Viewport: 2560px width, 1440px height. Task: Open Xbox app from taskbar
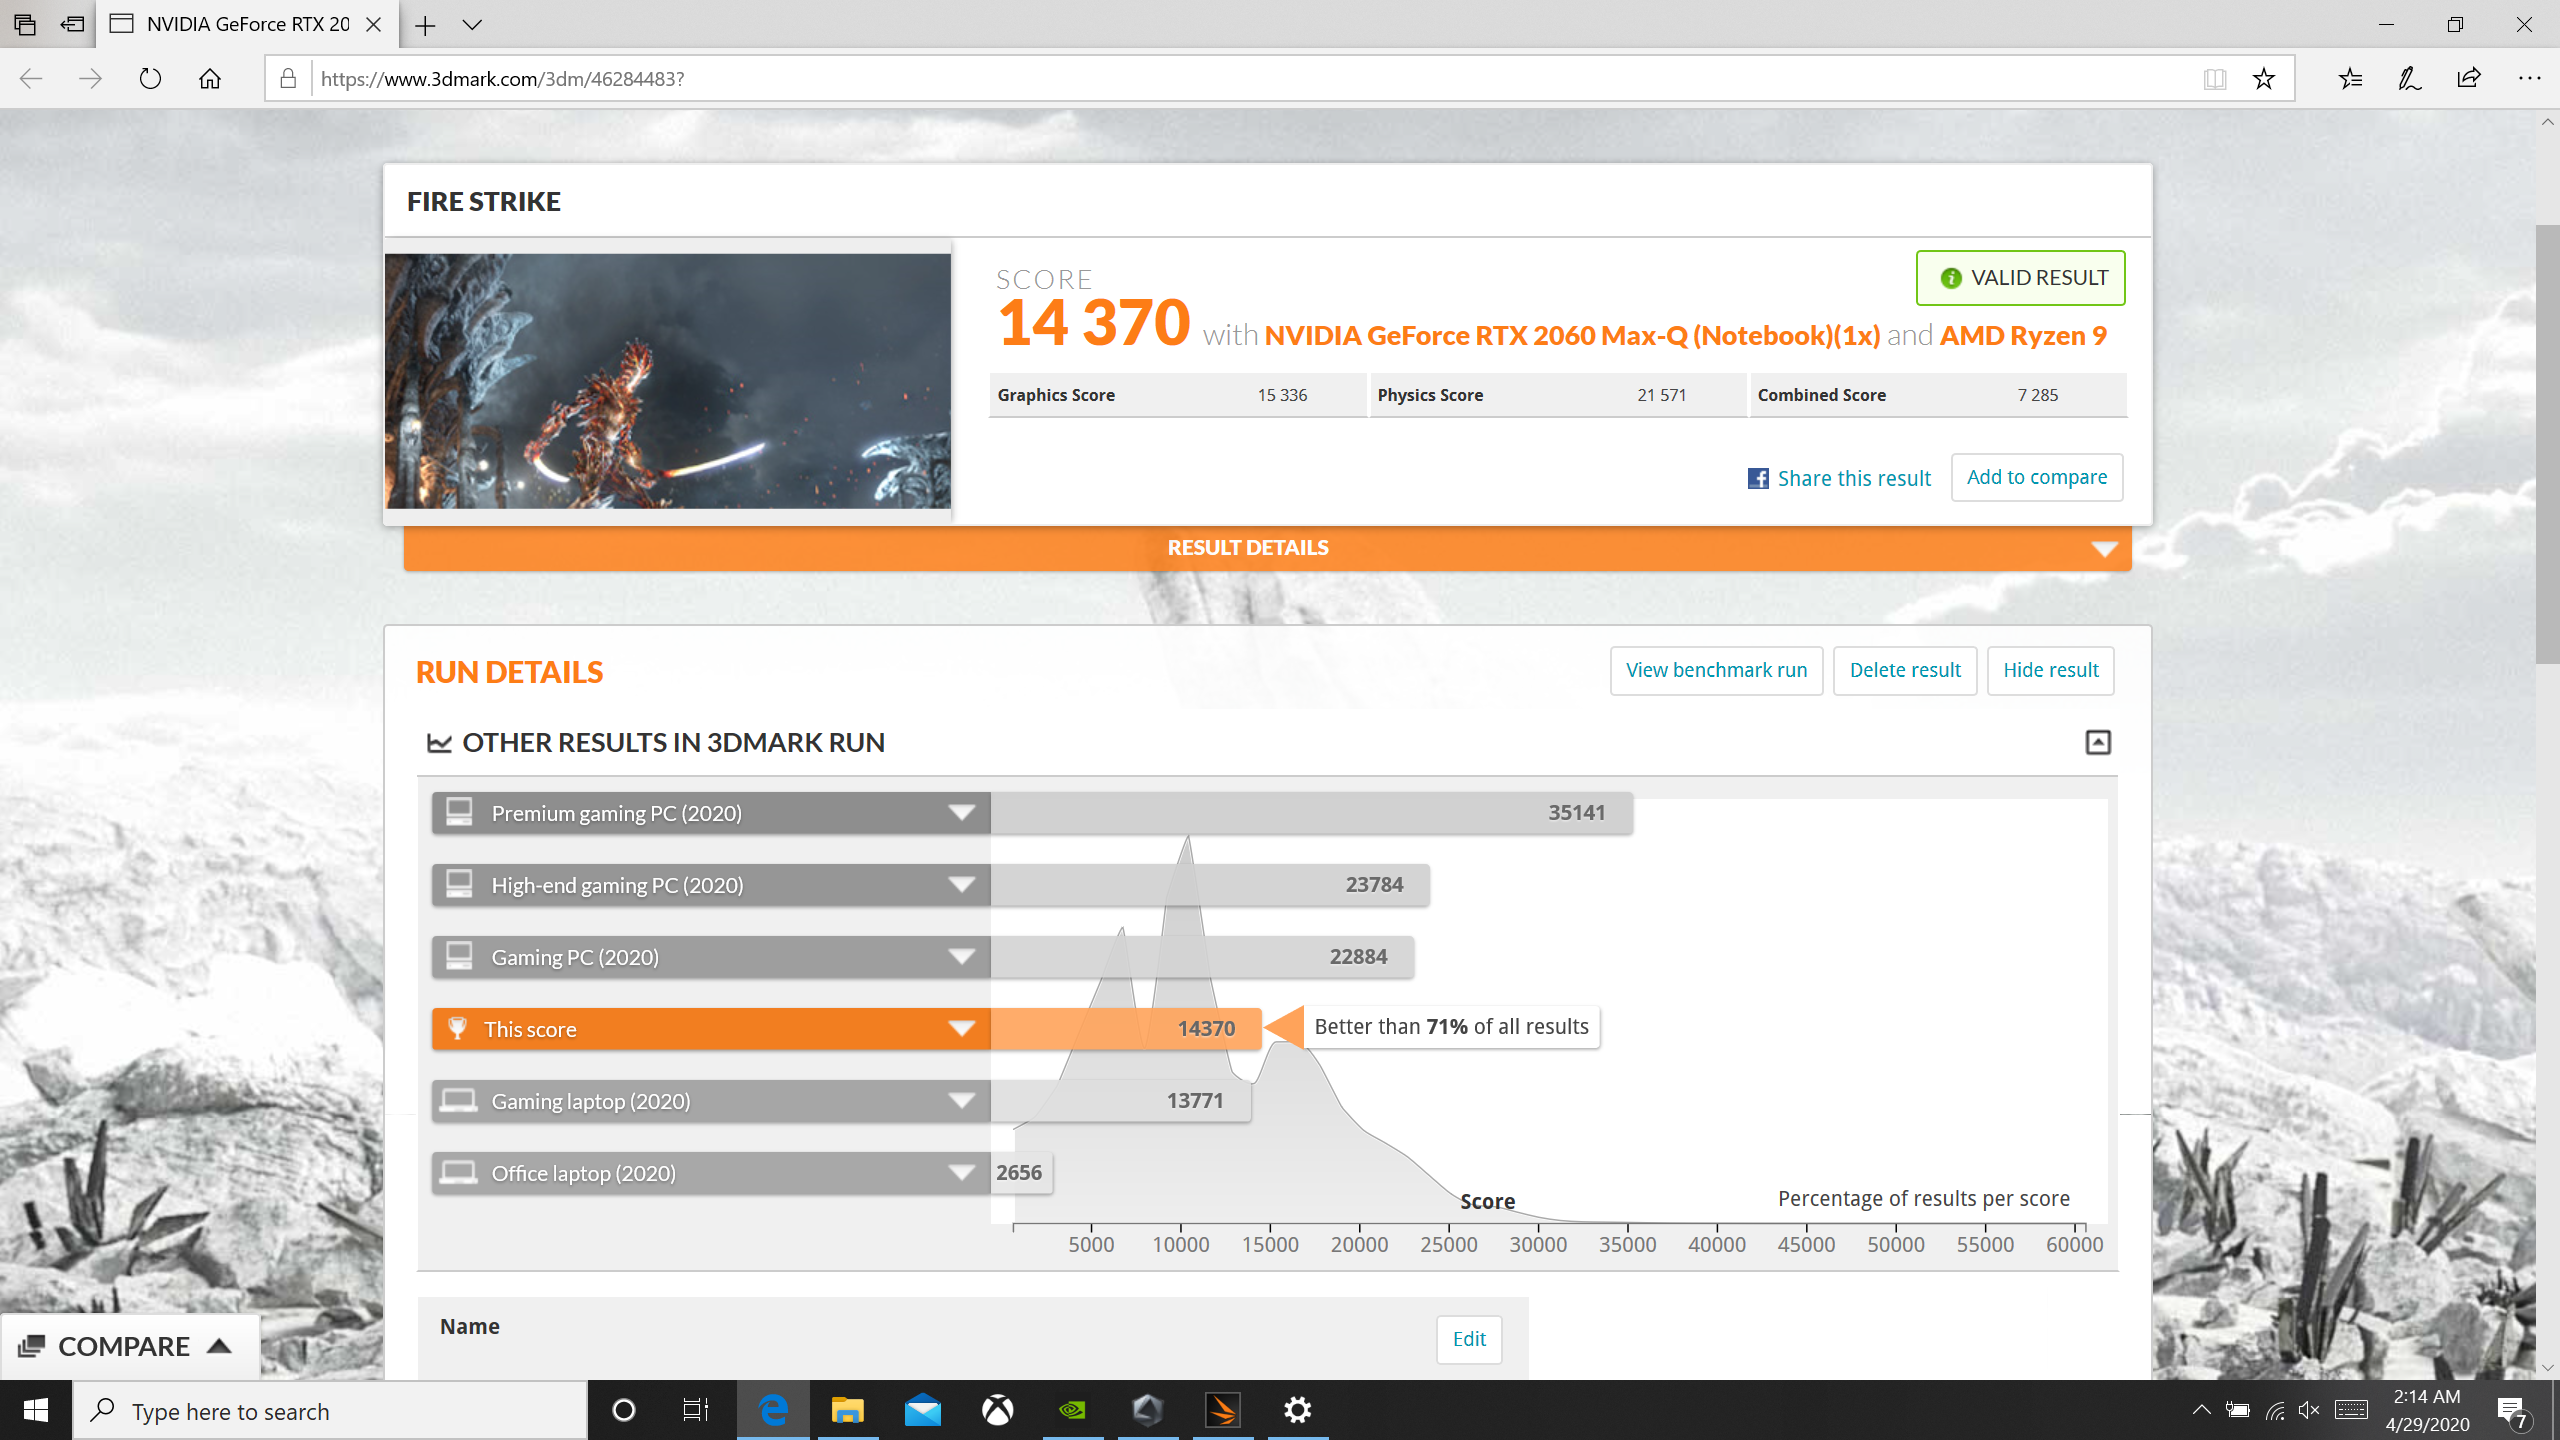[997, 1411]
